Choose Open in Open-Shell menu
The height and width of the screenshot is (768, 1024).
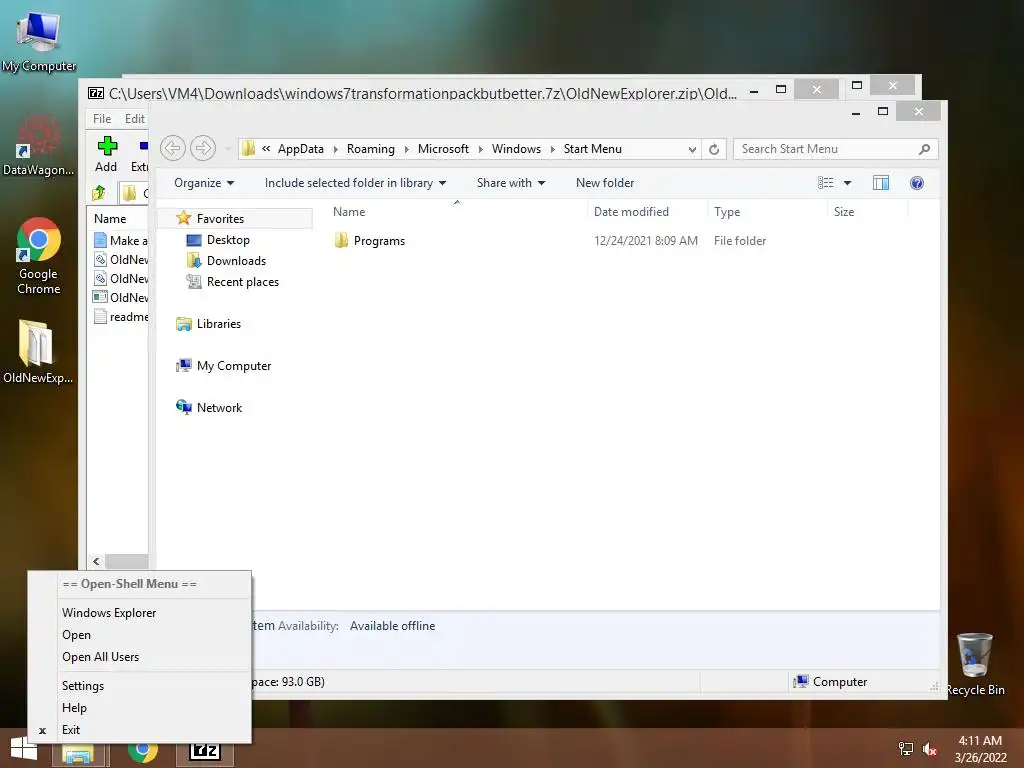76,635
